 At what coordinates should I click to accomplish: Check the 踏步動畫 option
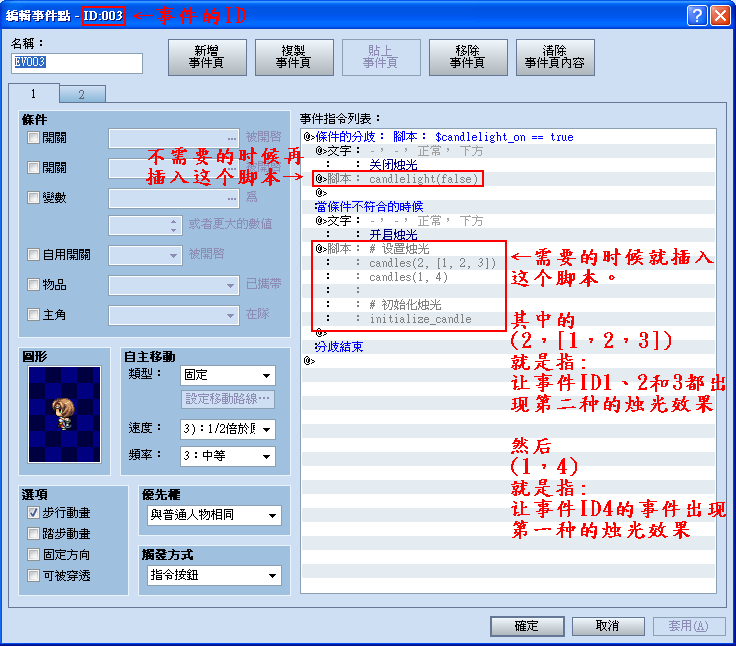click(33, 534)
